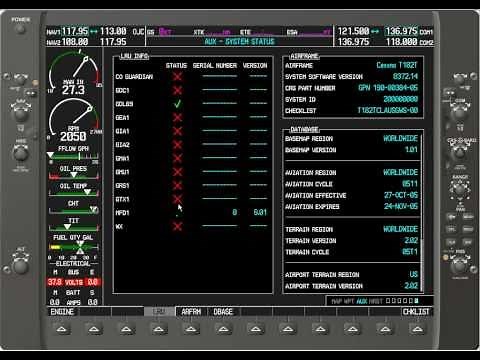Click the FFLOW GPH indicator bar
Viewport: 480px width, 360px height.
pyautogui.click(x=74, y=156)
